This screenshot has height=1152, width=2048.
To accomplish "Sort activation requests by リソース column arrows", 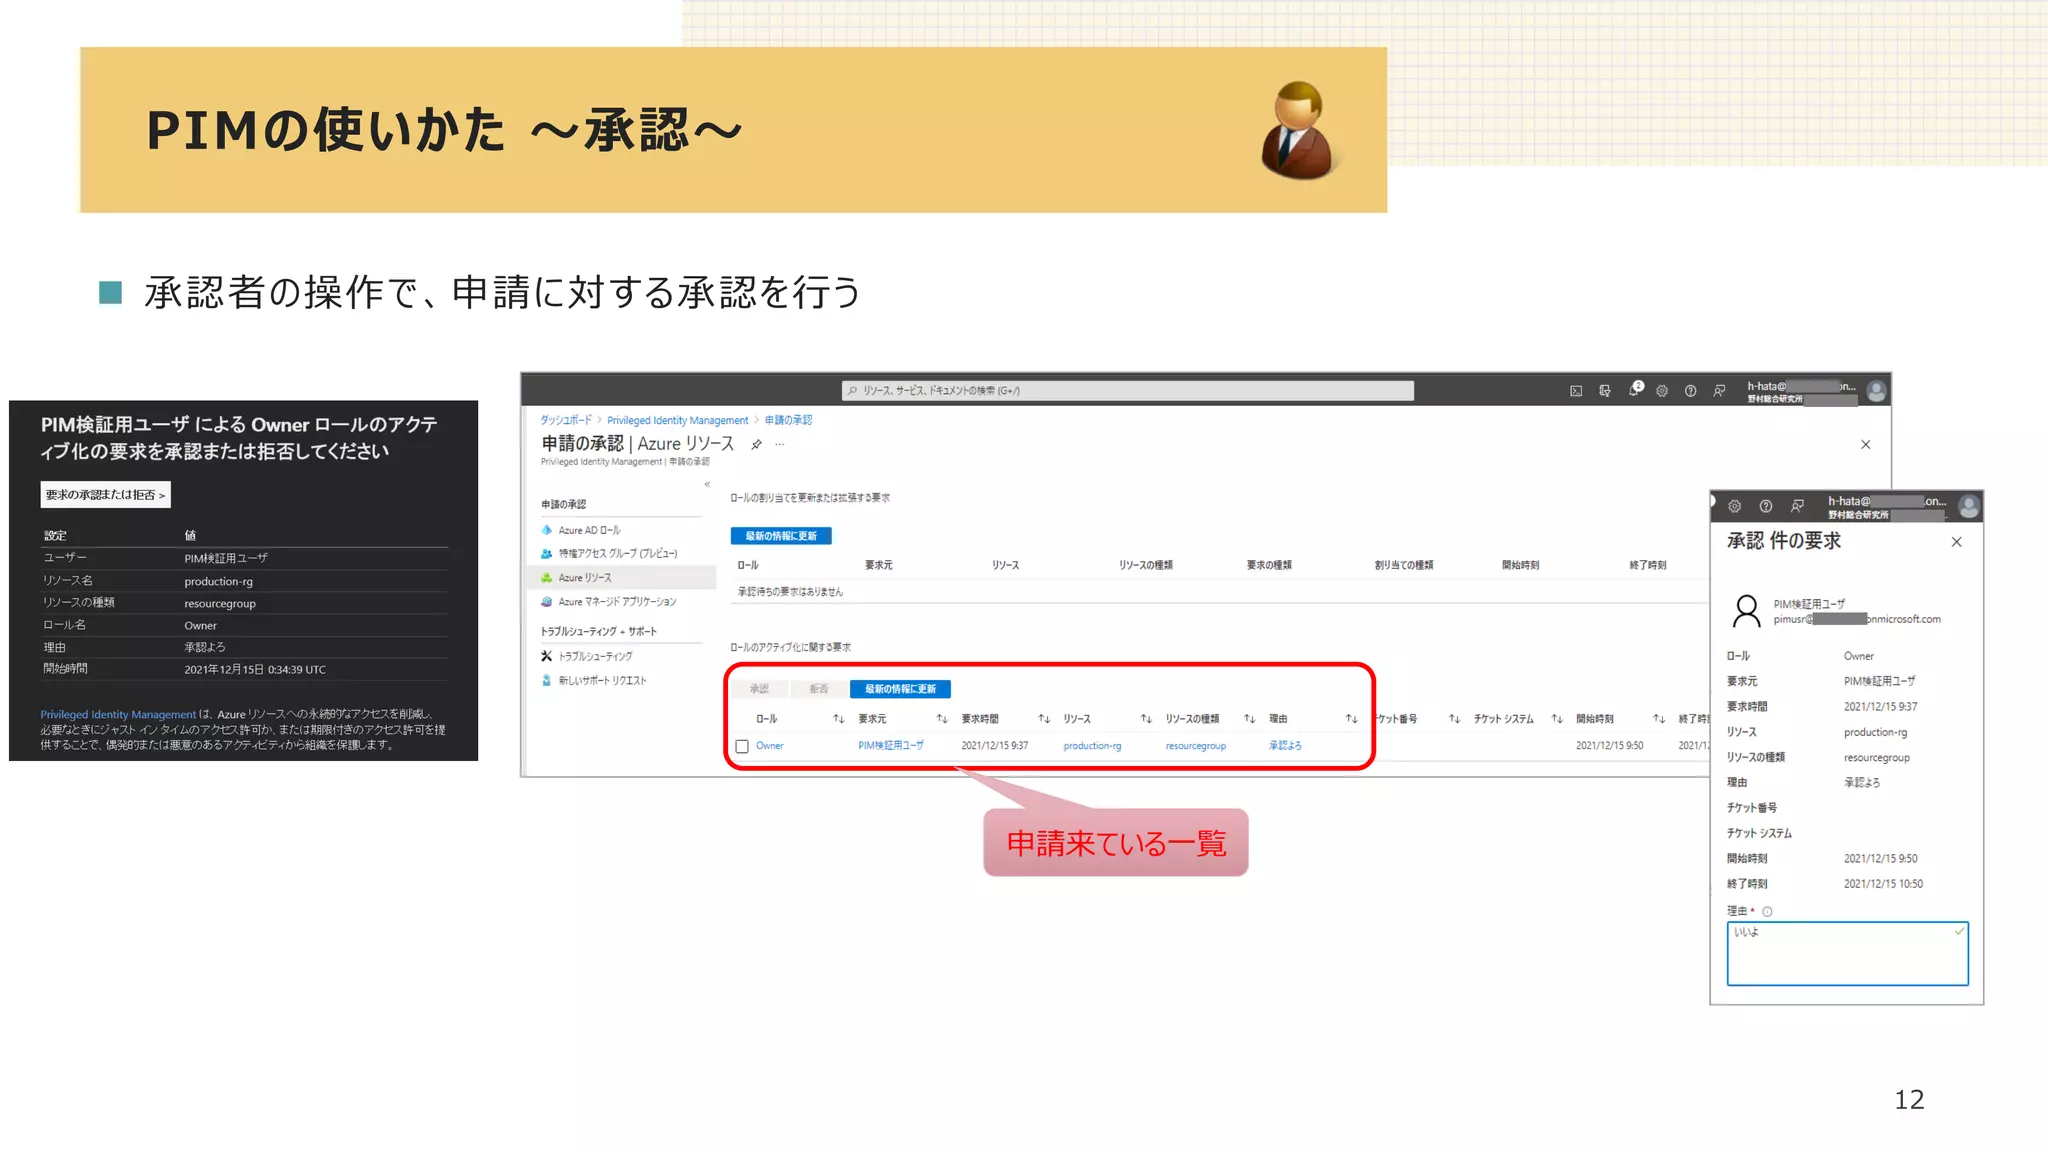I will (1146, 719).
